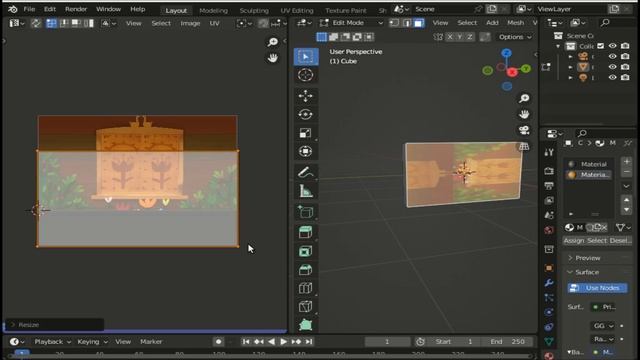Activate the Cursor tool
This screenshot has width=640, height=360.
point(306,75)
